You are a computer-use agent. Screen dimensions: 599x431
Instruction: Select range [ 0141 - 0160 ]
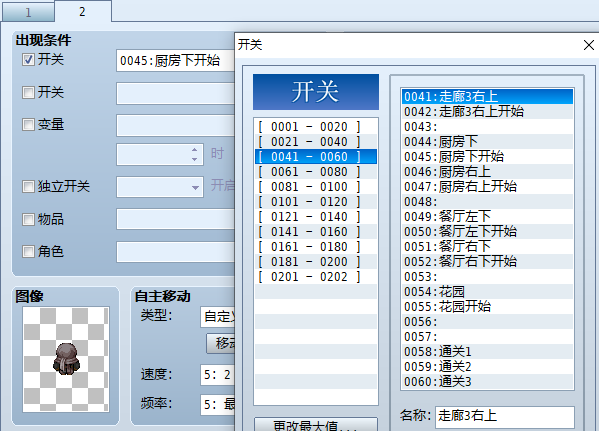[316, 232]
